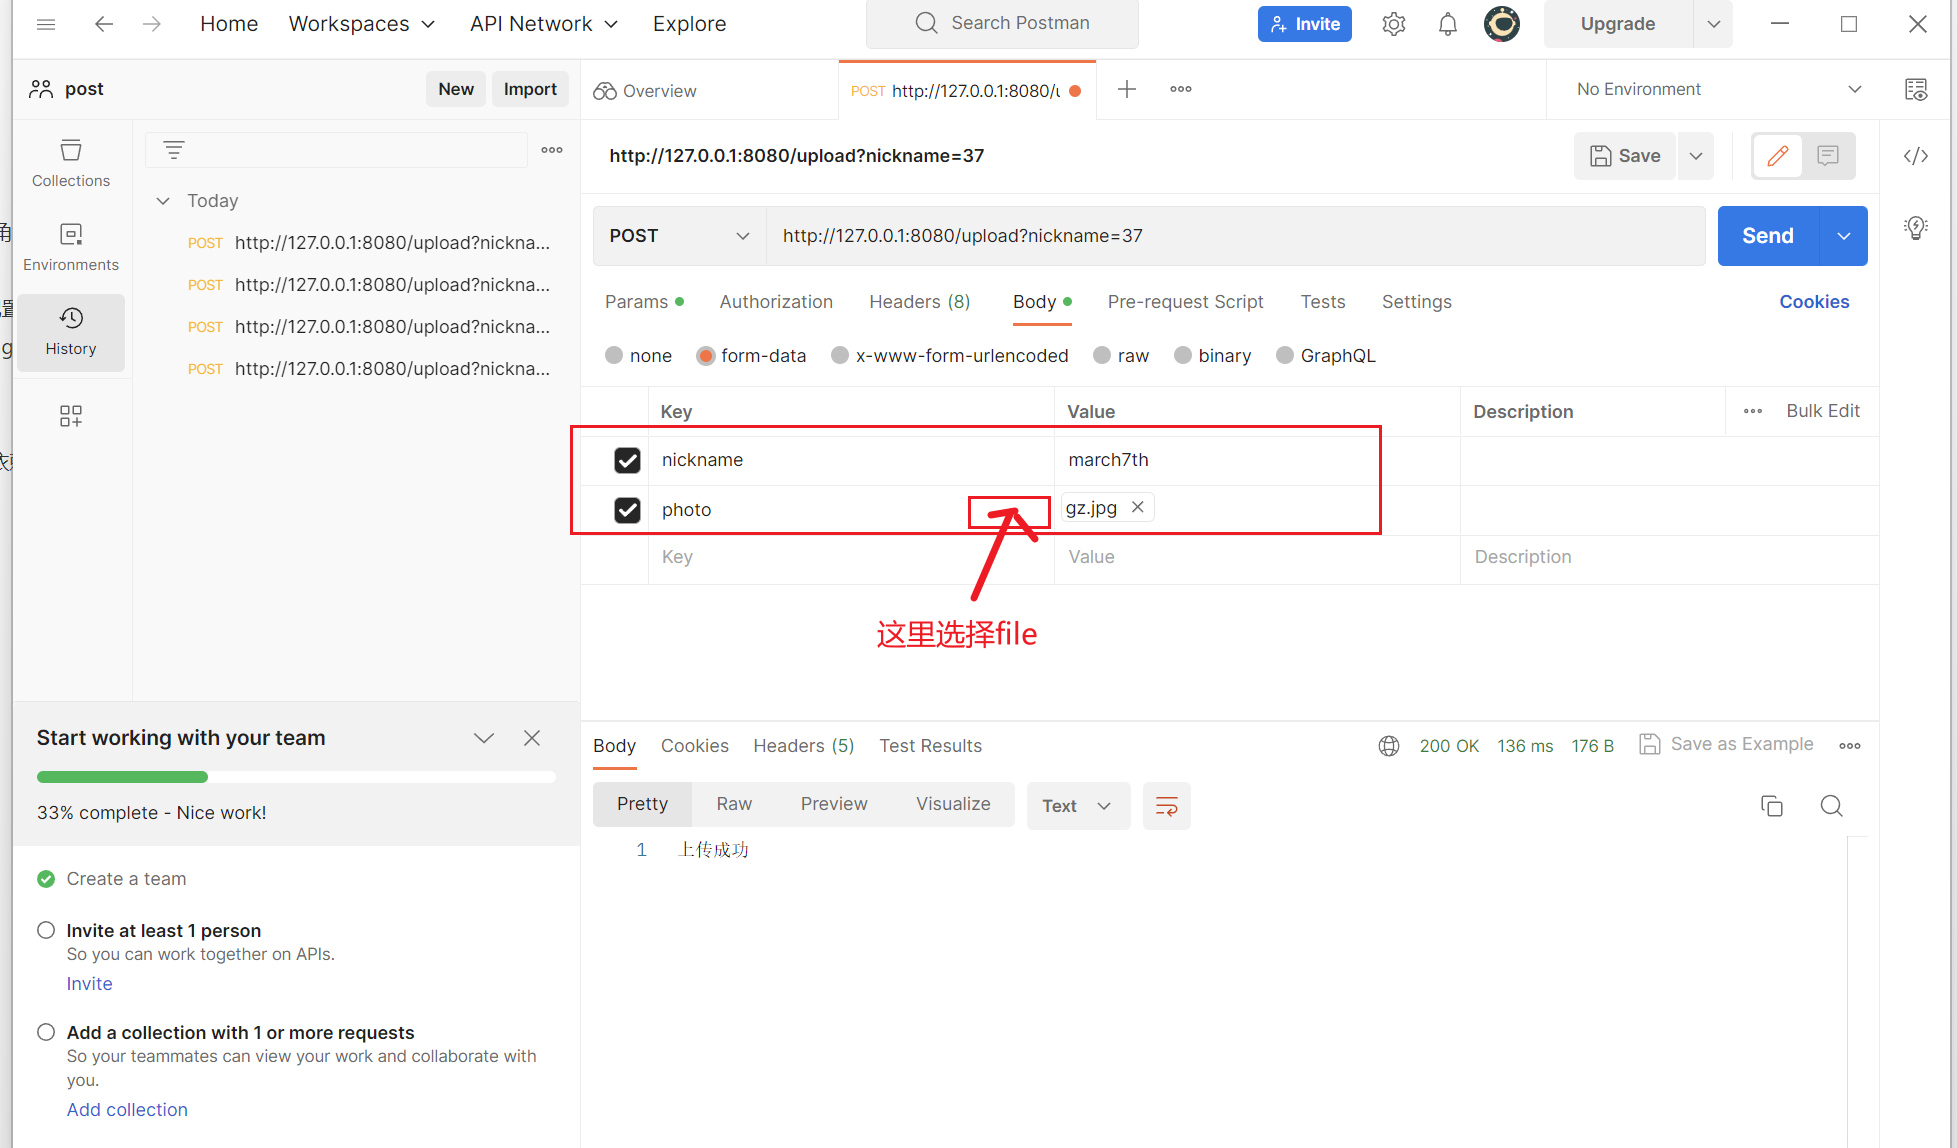Collapse the Today history group

point(163,201)
